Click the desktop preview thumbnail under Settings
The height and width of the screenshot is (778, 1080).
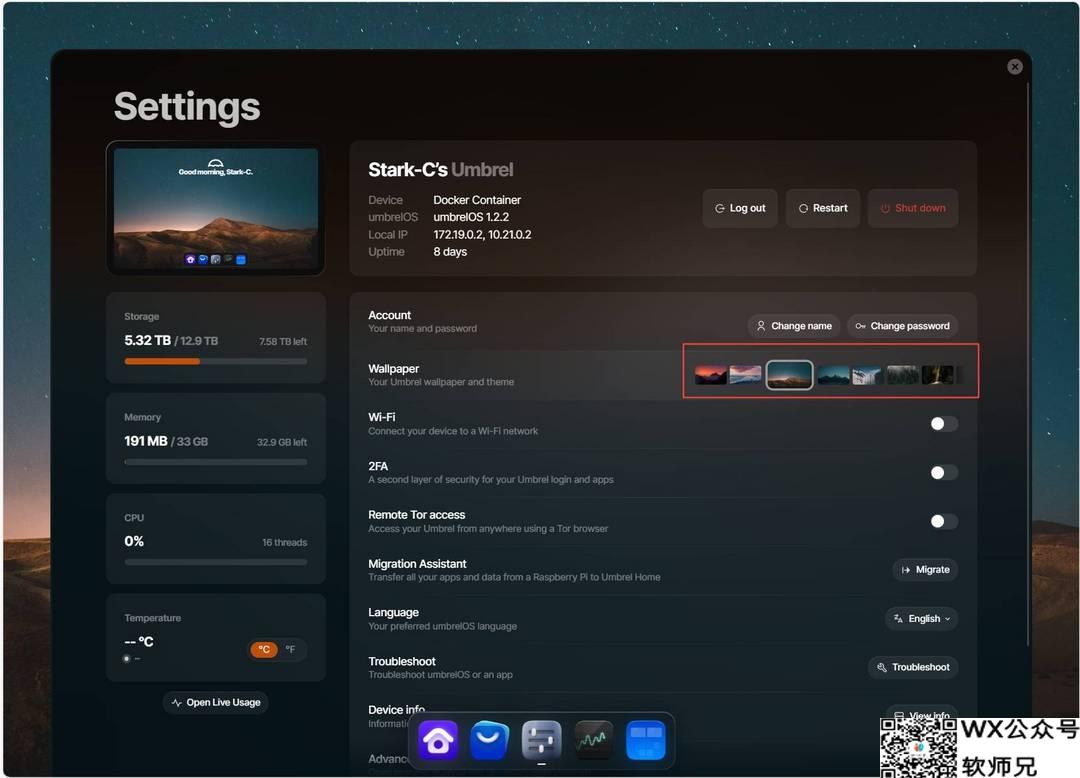tap(216, 208)
